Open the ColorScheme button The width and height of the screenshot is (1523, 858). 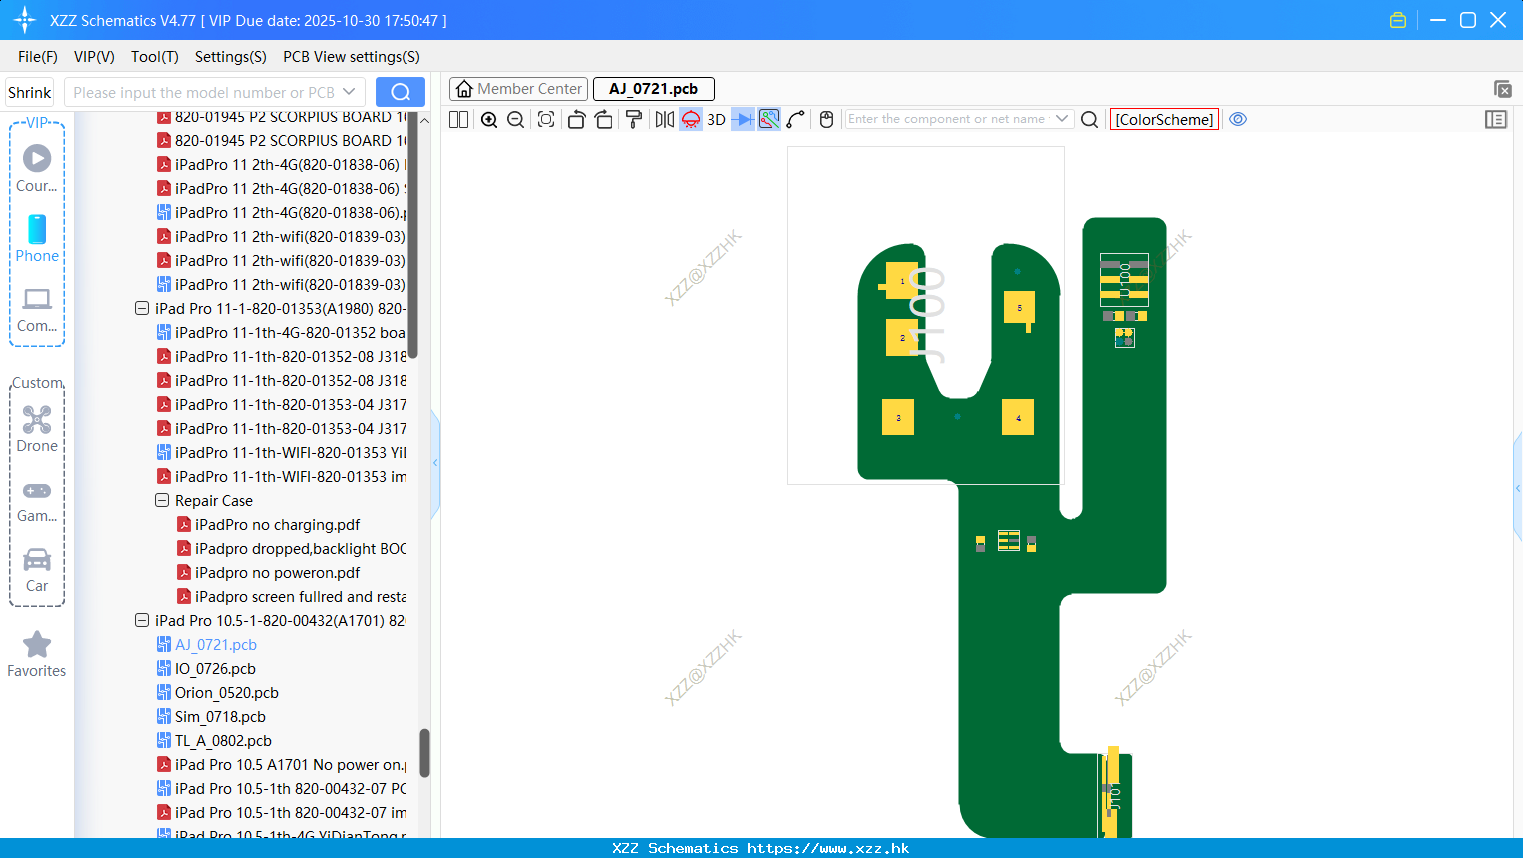pyautogui.click(x=1164, y=119)
